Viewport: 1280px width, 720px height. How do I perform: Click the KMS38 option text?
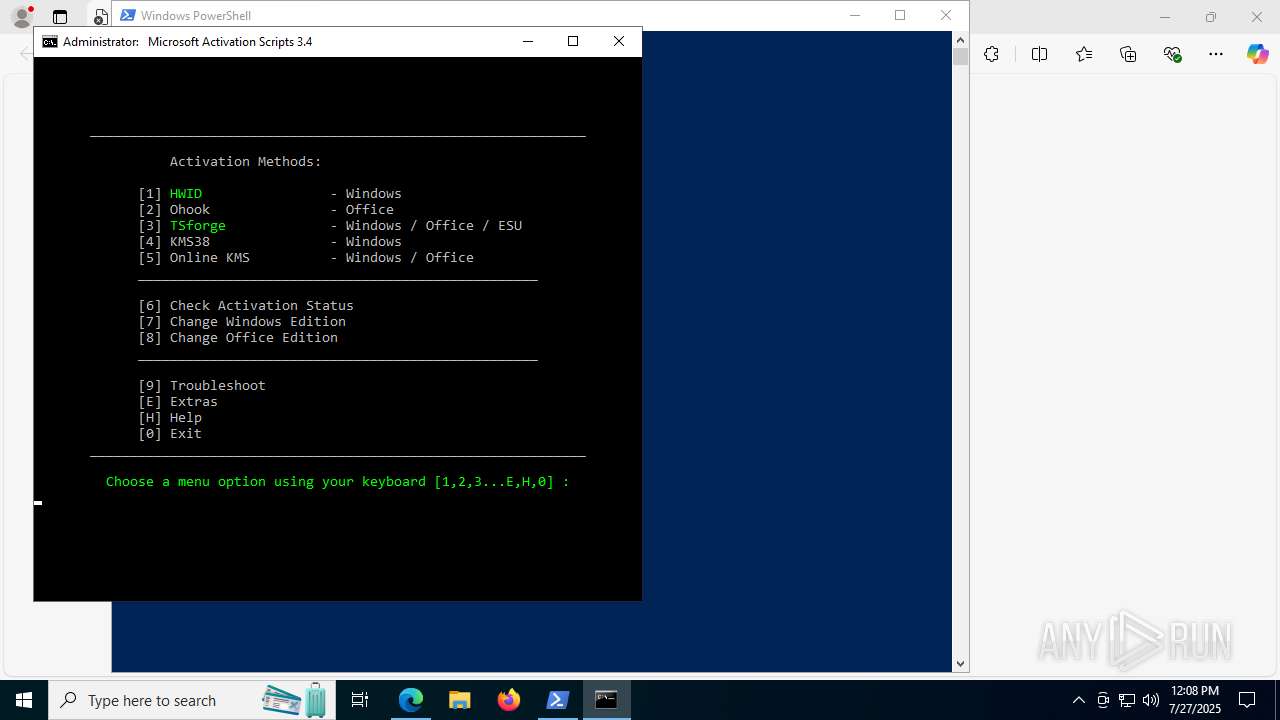[190, 241]
